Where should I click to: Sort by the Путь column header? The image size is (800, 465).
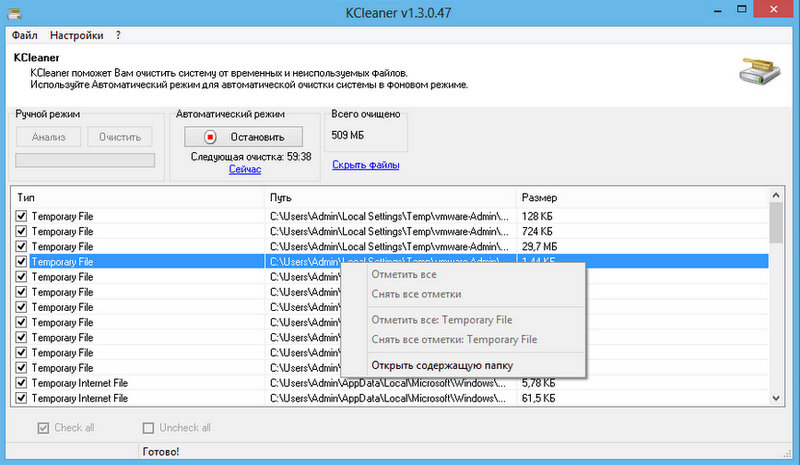click(390, 198)
